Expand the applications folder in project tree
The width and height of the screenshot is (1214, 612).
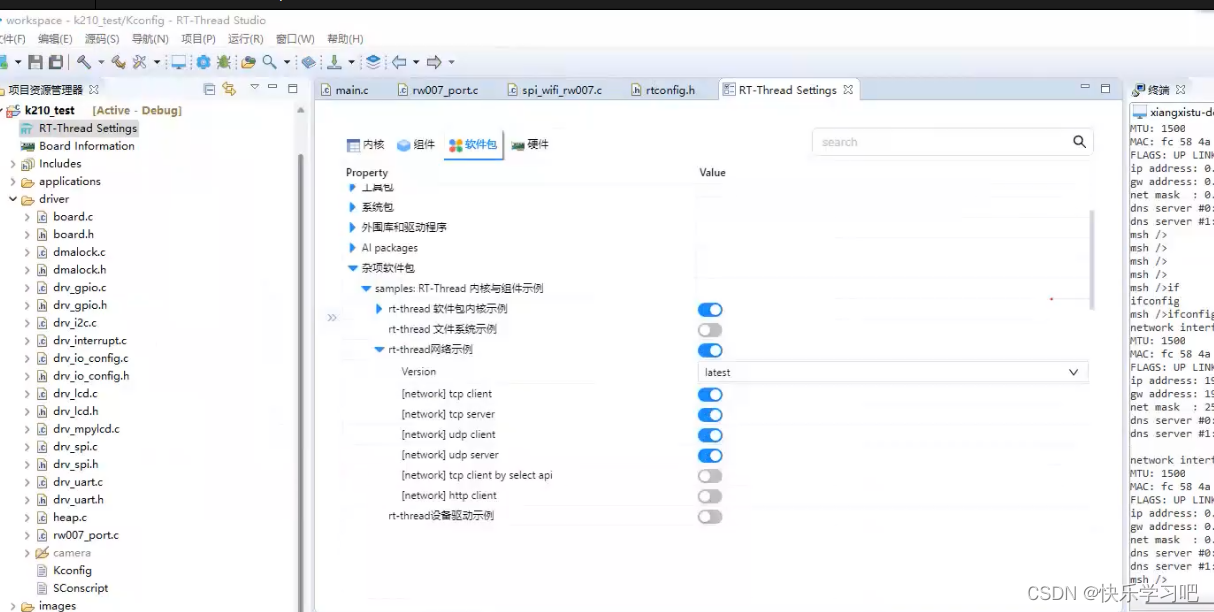(13, 182)
